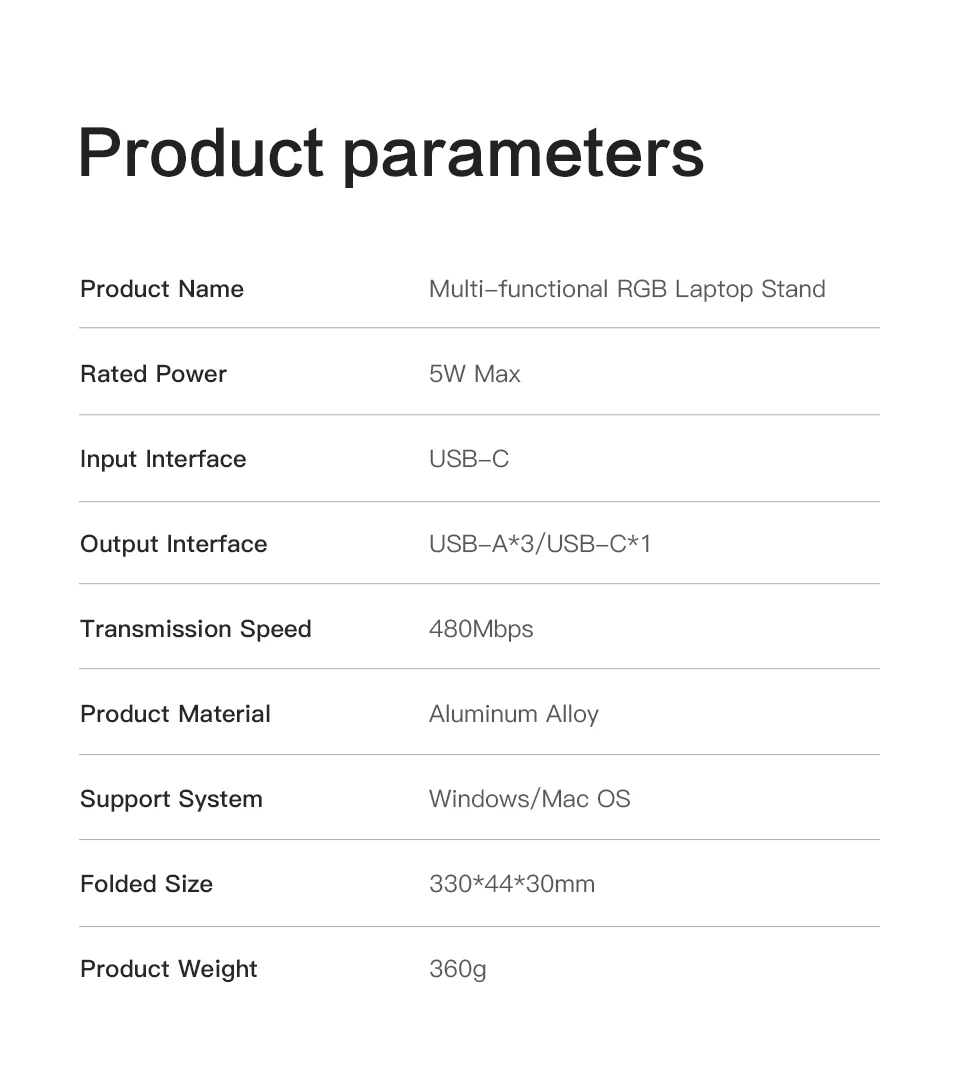Click the "Windows/Mac OS" value
Image resolution: width=960 pixels, height=1089 pixels.
point(530,799)
